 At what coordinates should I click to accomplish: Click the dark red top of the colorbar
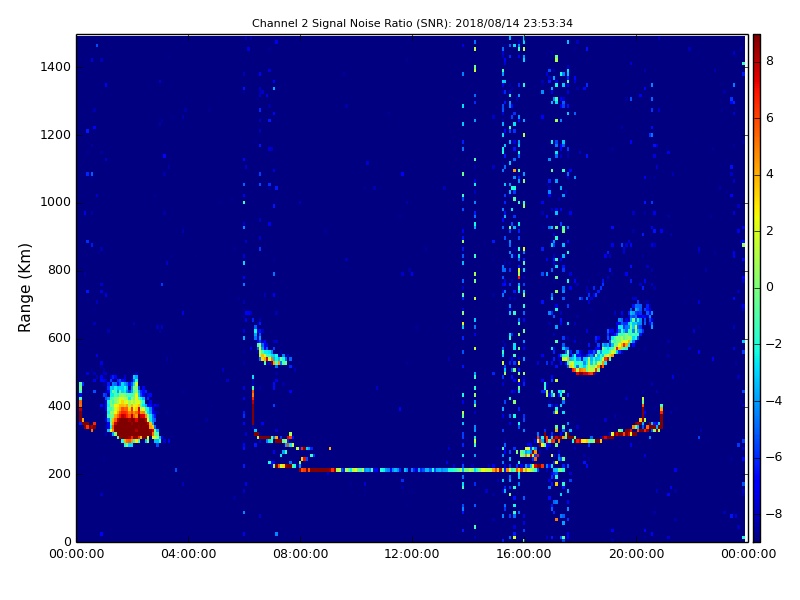[x=757, y=43]
